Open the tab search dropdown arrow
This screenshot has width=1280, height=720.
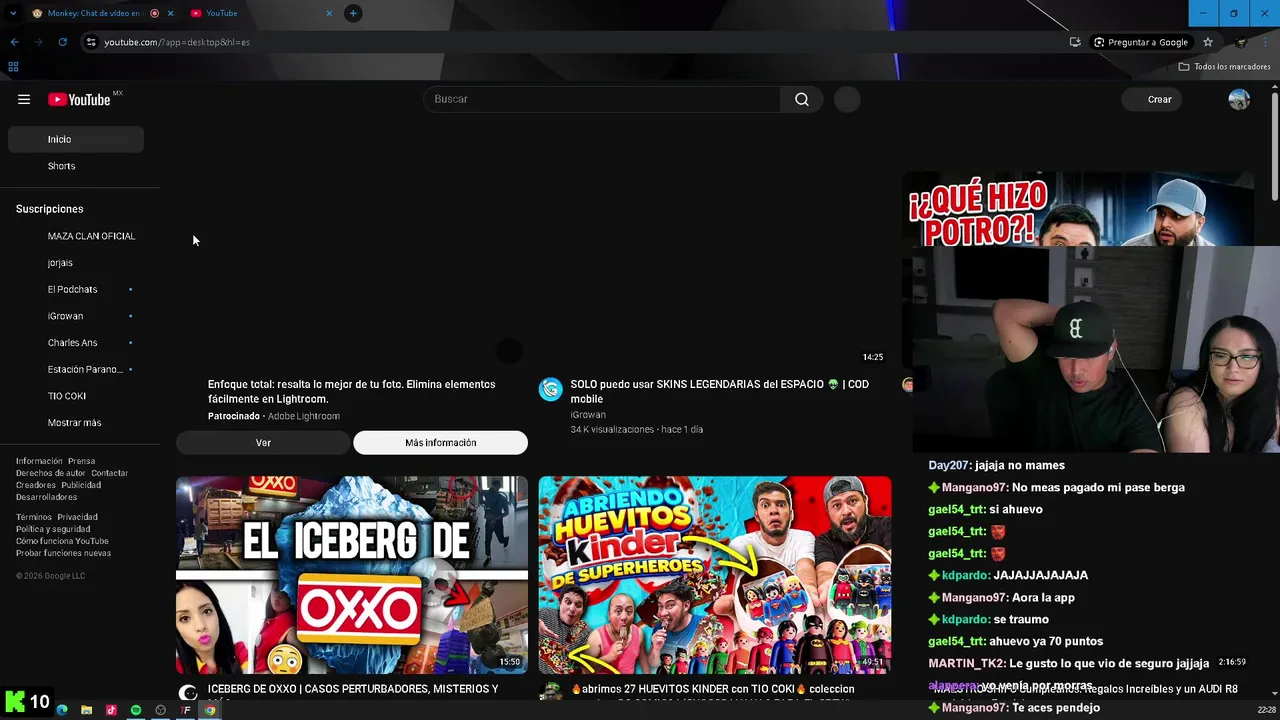tap(12, 13)
